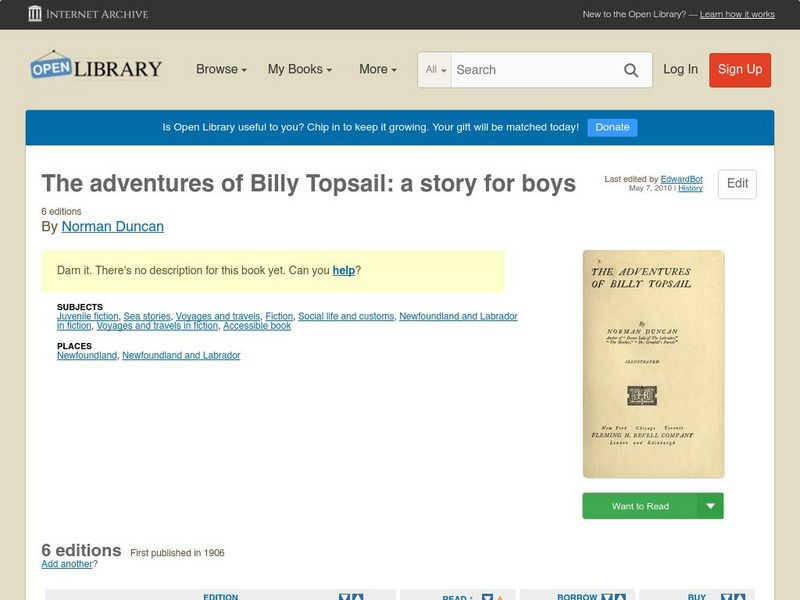Viewport: 800px width, 600px height.
Task: Click the Sea stories subject link
Action: click(145, 315)
